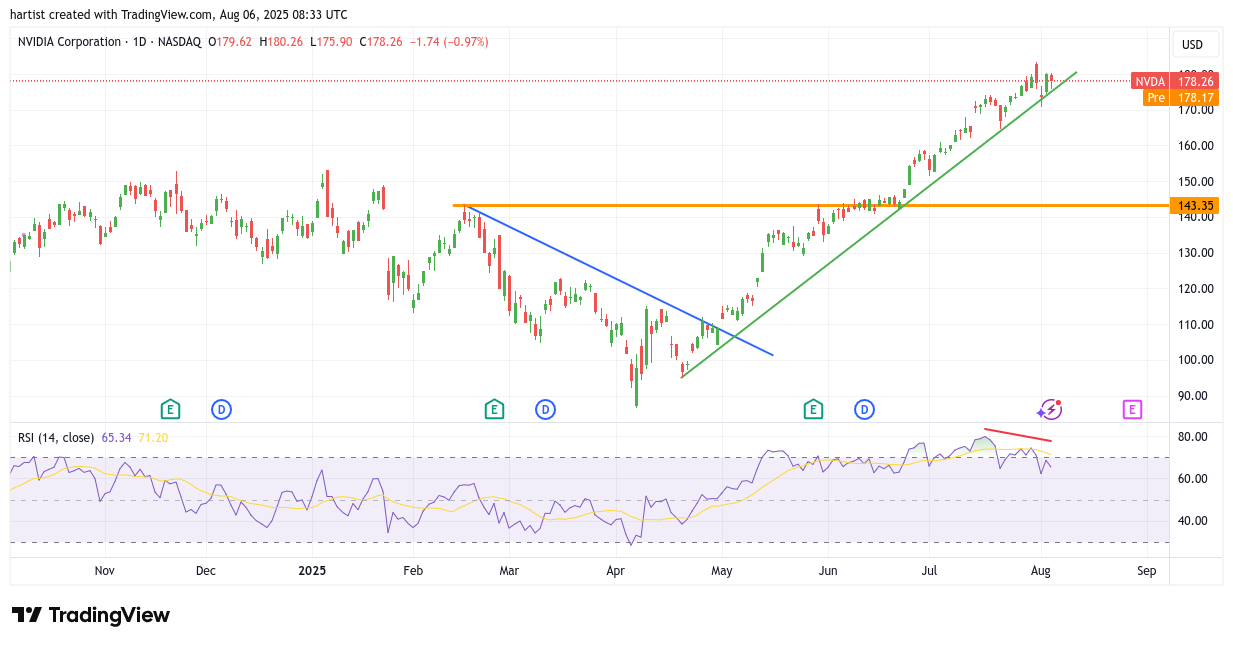1233x645 pixels.
Task: Click the Nov label on time axis
Action: (104, 571)
